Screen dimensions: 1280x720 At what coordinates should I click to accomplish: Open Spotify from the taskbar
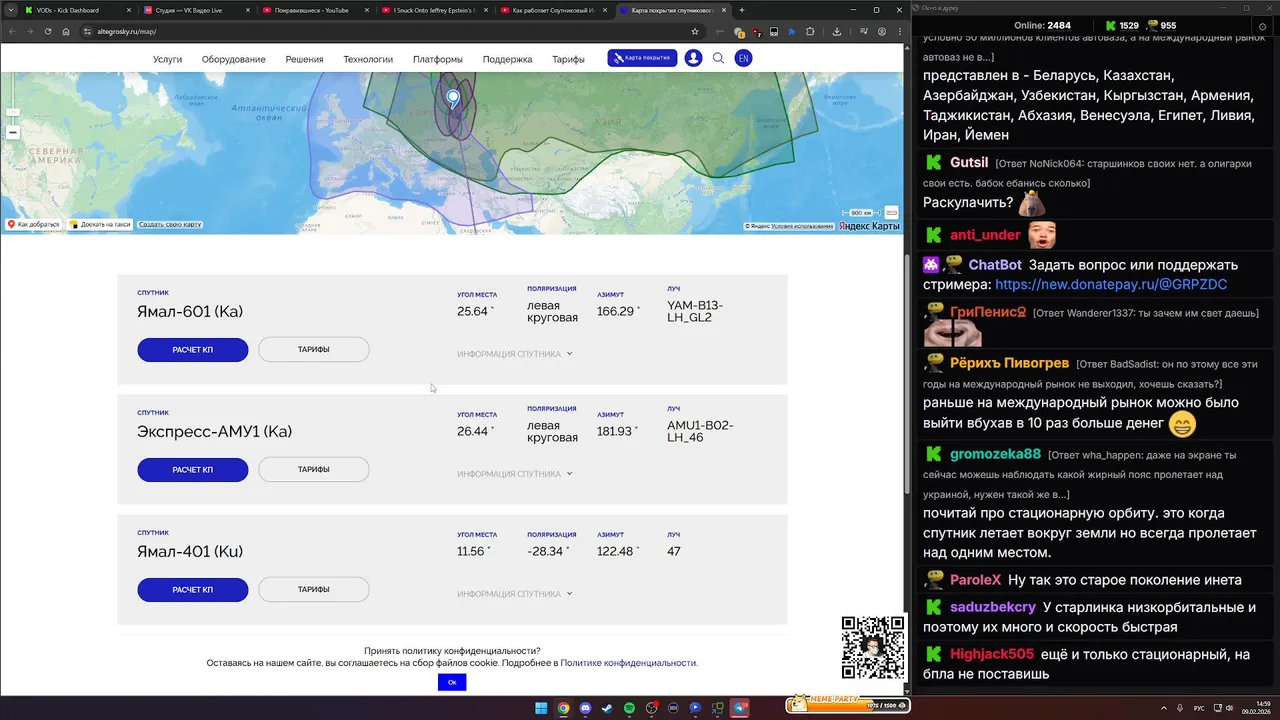coord(629,708)
